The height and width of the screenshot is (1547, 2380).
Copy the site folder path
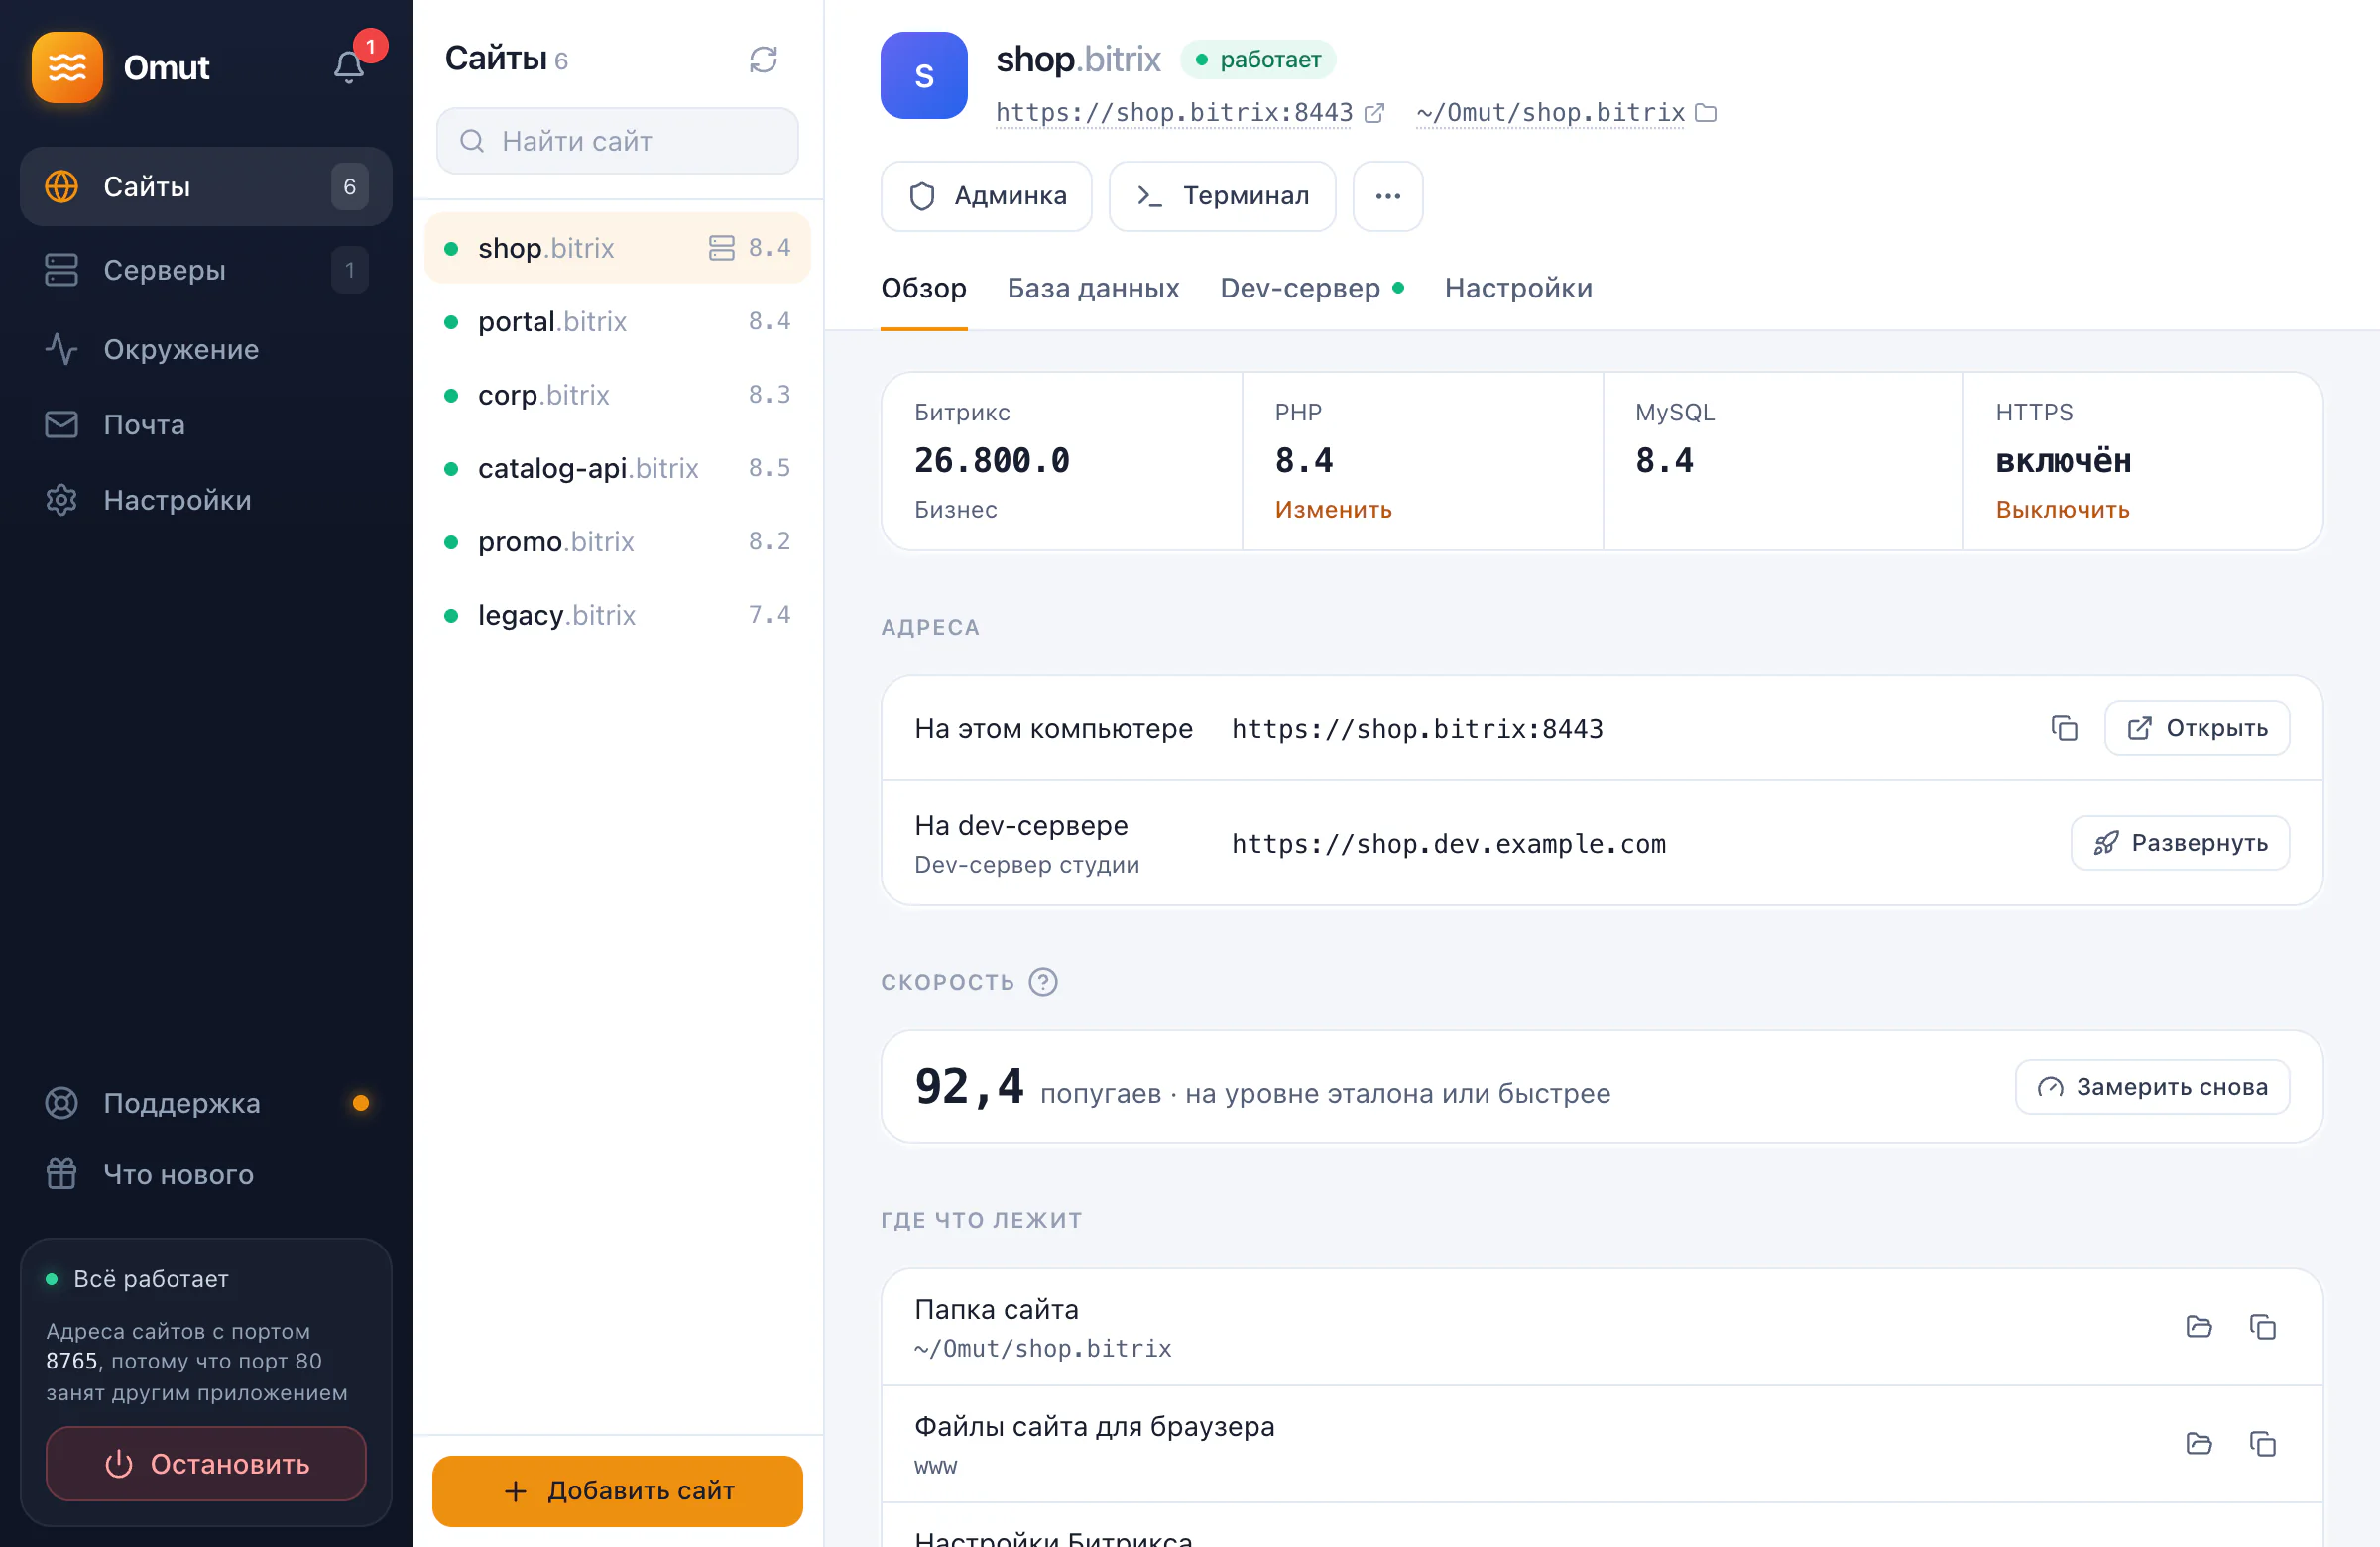(2262, 1327)
